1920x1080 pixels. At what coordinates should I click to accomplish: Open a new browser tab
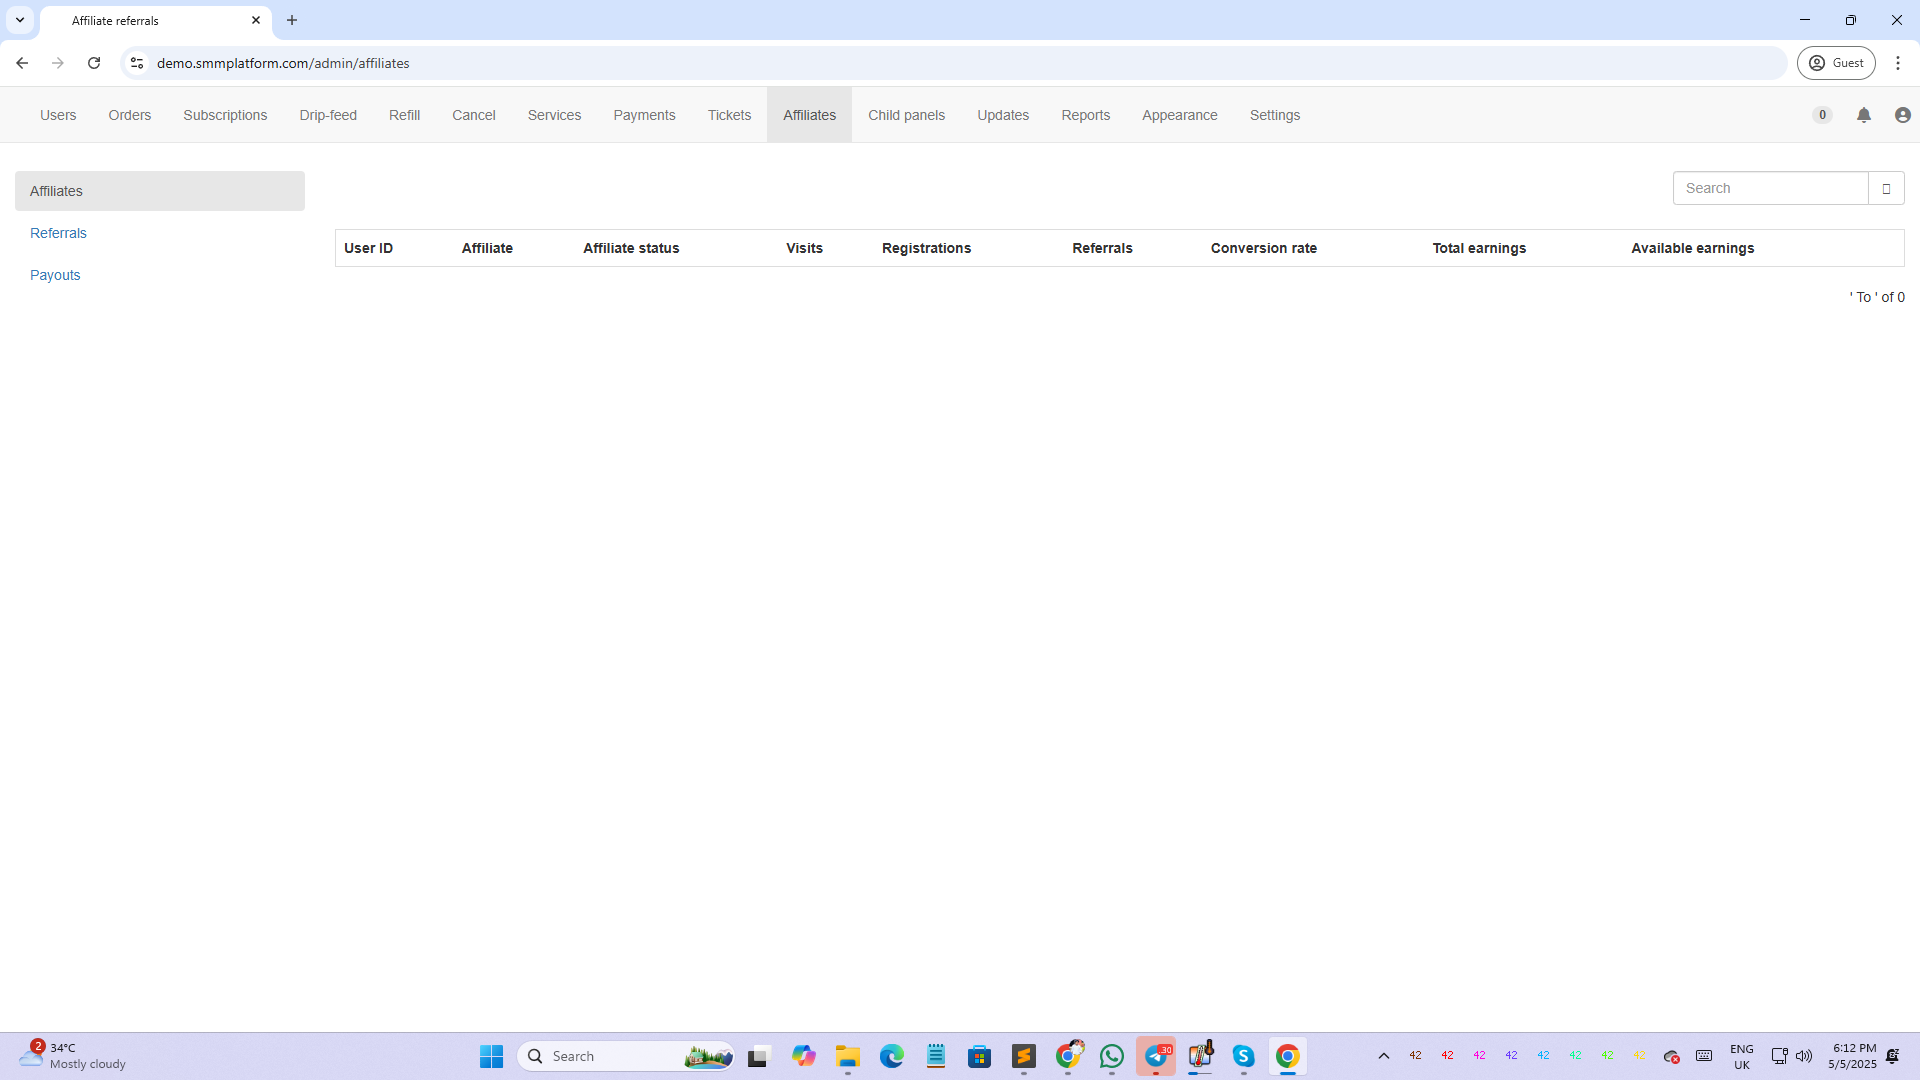[292, 20]
